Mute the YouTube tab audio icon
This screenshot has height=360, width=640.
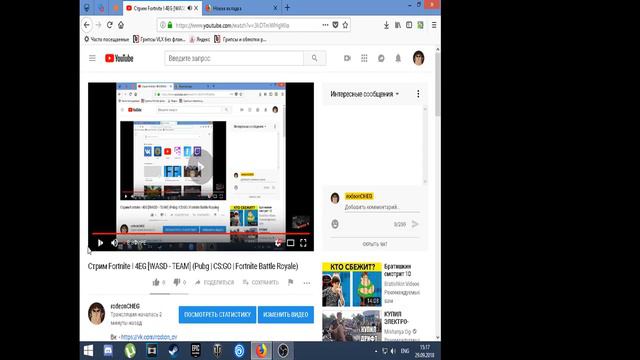tap(190, 8)
